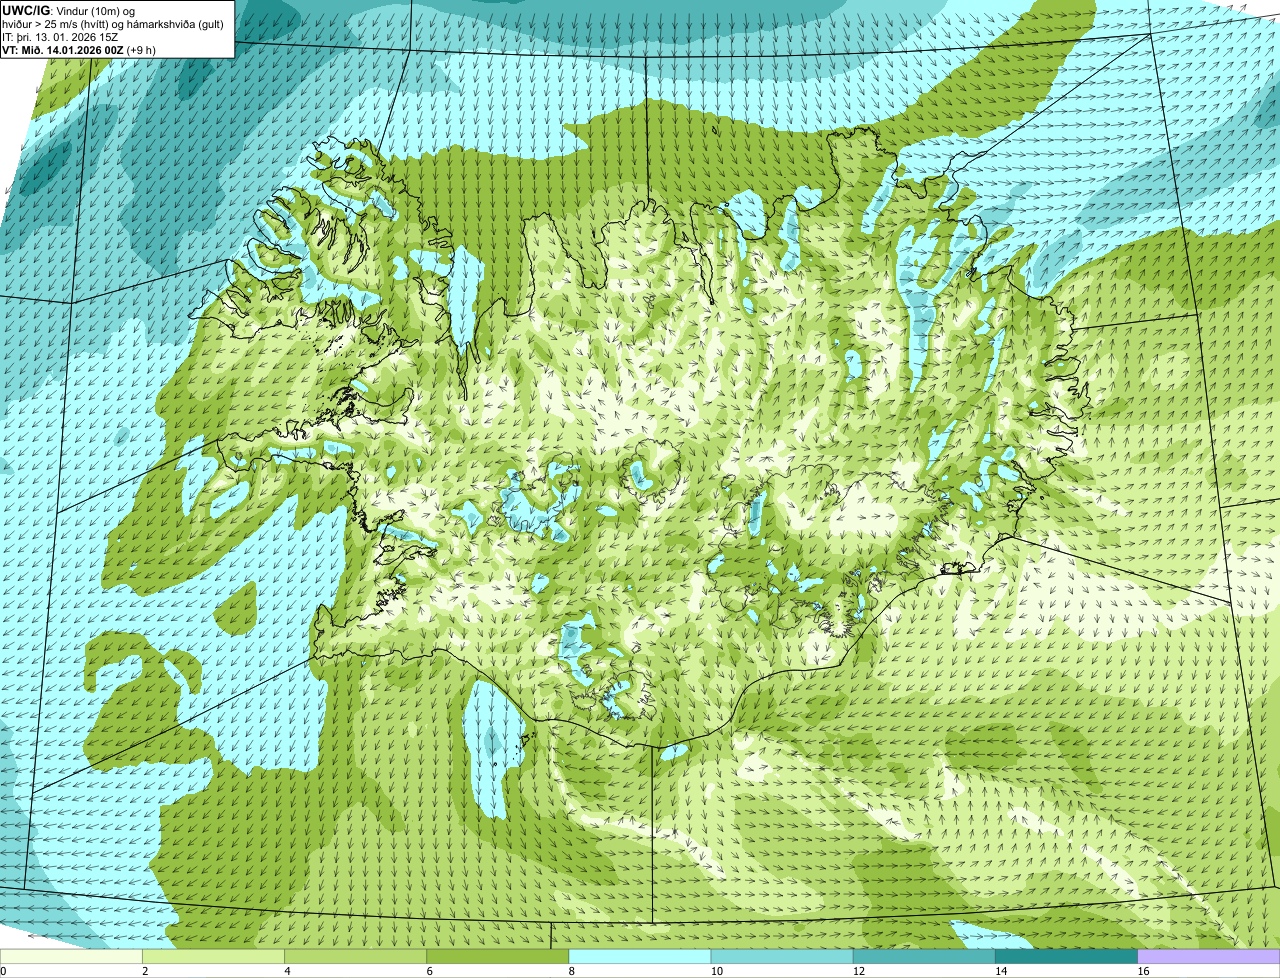Click the 6–8 m/s olive green legend swatch
Screen dimensions: 1280x978
pyautogui.click(x=498, y=957)
